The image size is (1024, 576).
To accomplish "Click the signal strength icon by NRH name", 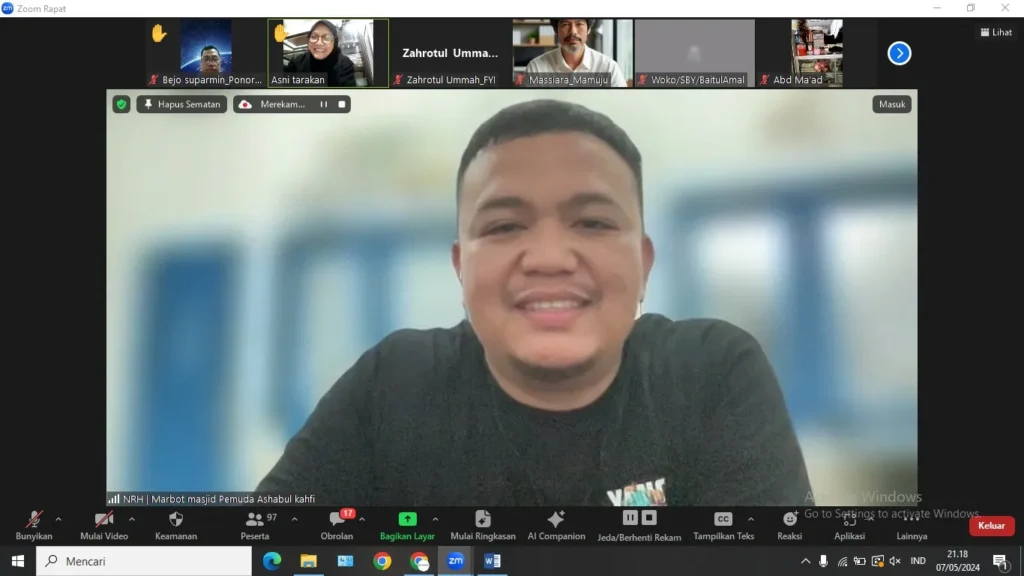I will [114, 499].
